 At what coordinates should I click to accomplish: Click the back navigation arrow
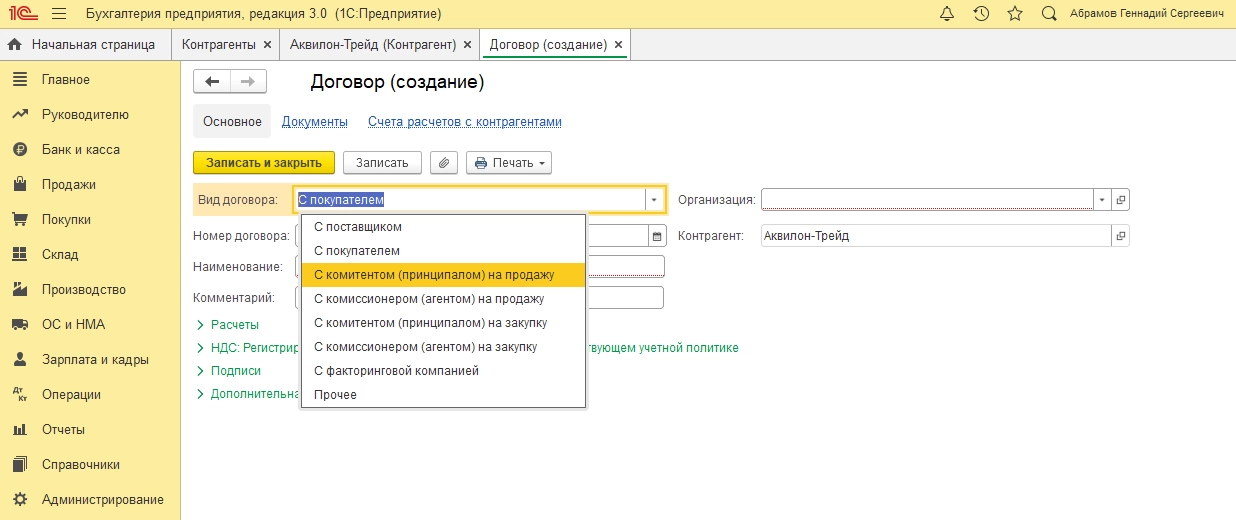[x=212, y=82]
